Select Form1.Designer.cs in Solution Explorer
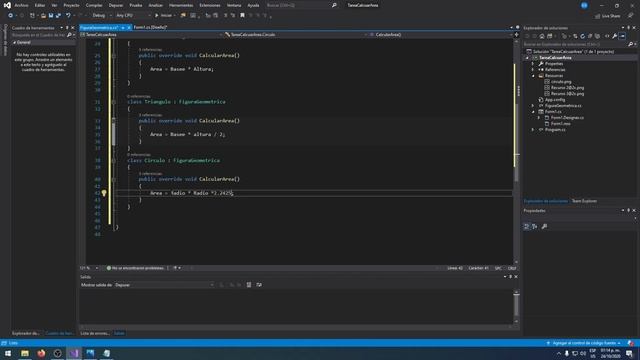 point(567,118)
